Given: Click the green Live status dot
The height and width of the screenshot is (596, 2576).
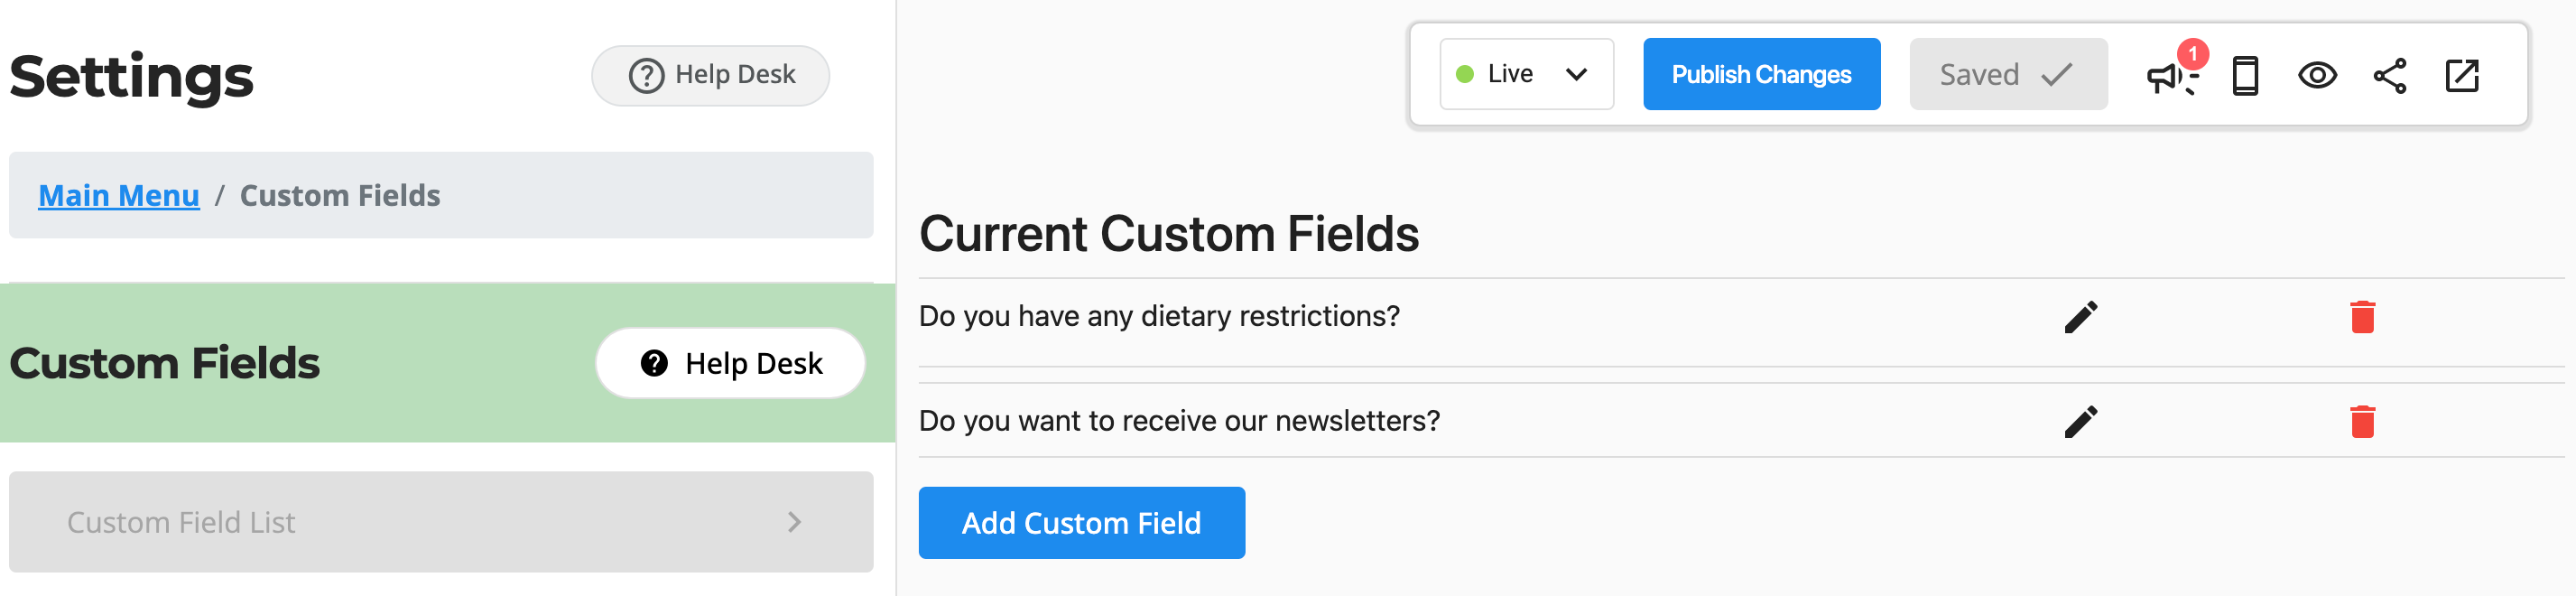Looking at the screenshot, I should (x=1466, y=73).
